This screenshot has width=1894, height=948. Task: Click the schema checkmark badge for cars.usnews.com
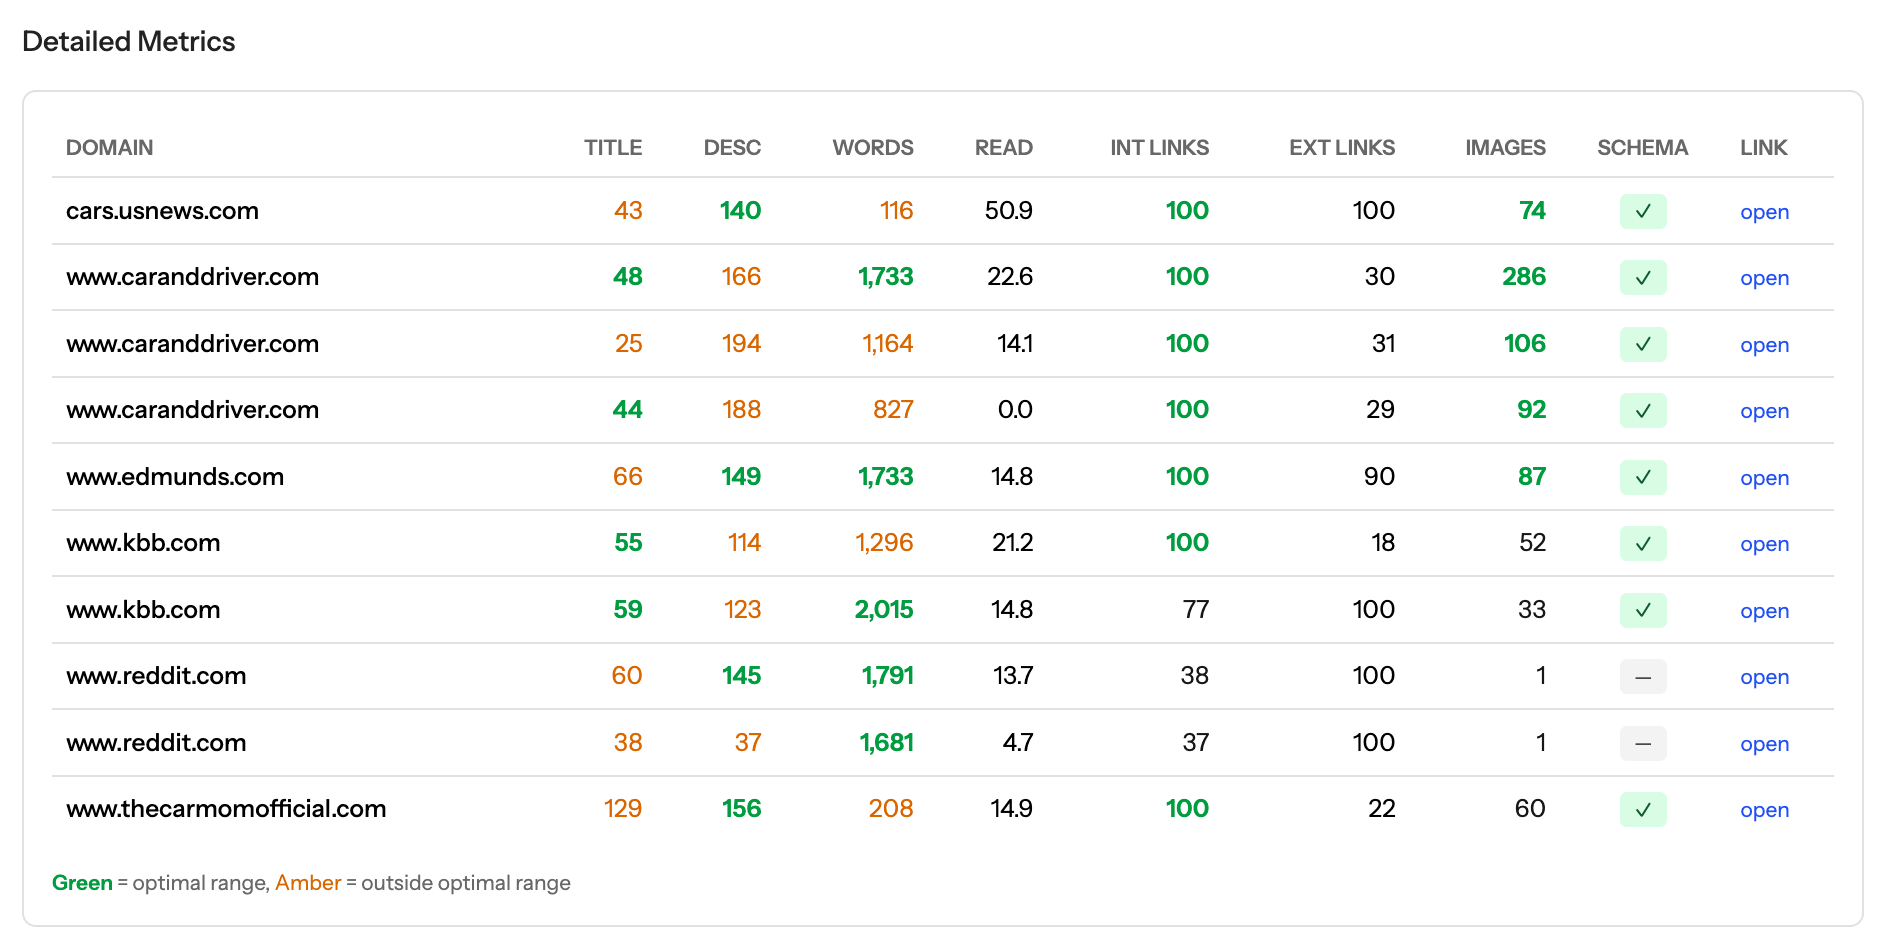coord(1642,211)
